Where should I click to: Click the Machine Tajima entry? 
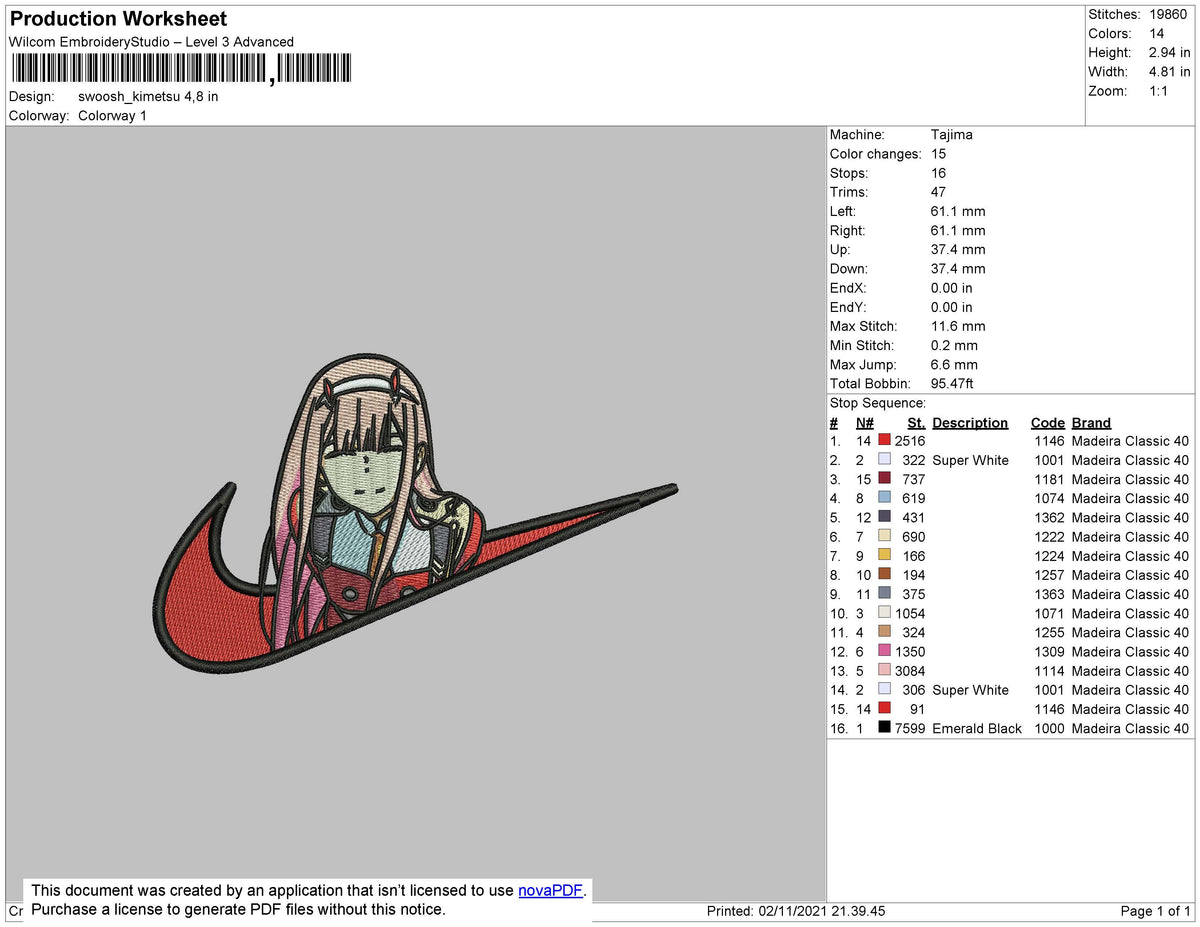tap(950, 134)
